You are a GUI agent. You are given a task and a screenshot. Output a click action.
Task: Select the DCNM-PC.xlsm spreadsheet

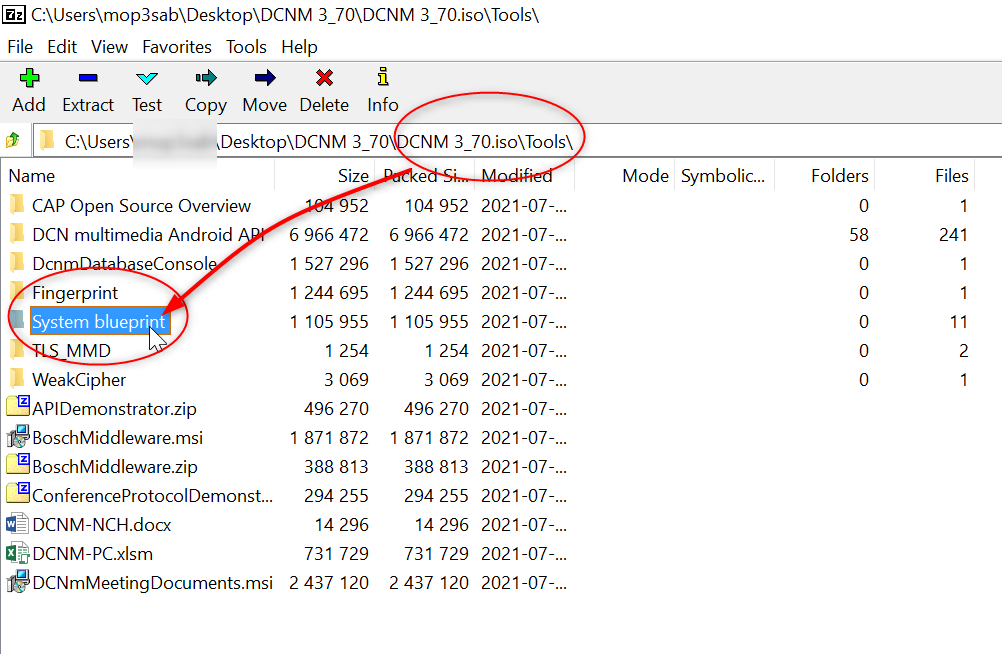coord(92,554)
